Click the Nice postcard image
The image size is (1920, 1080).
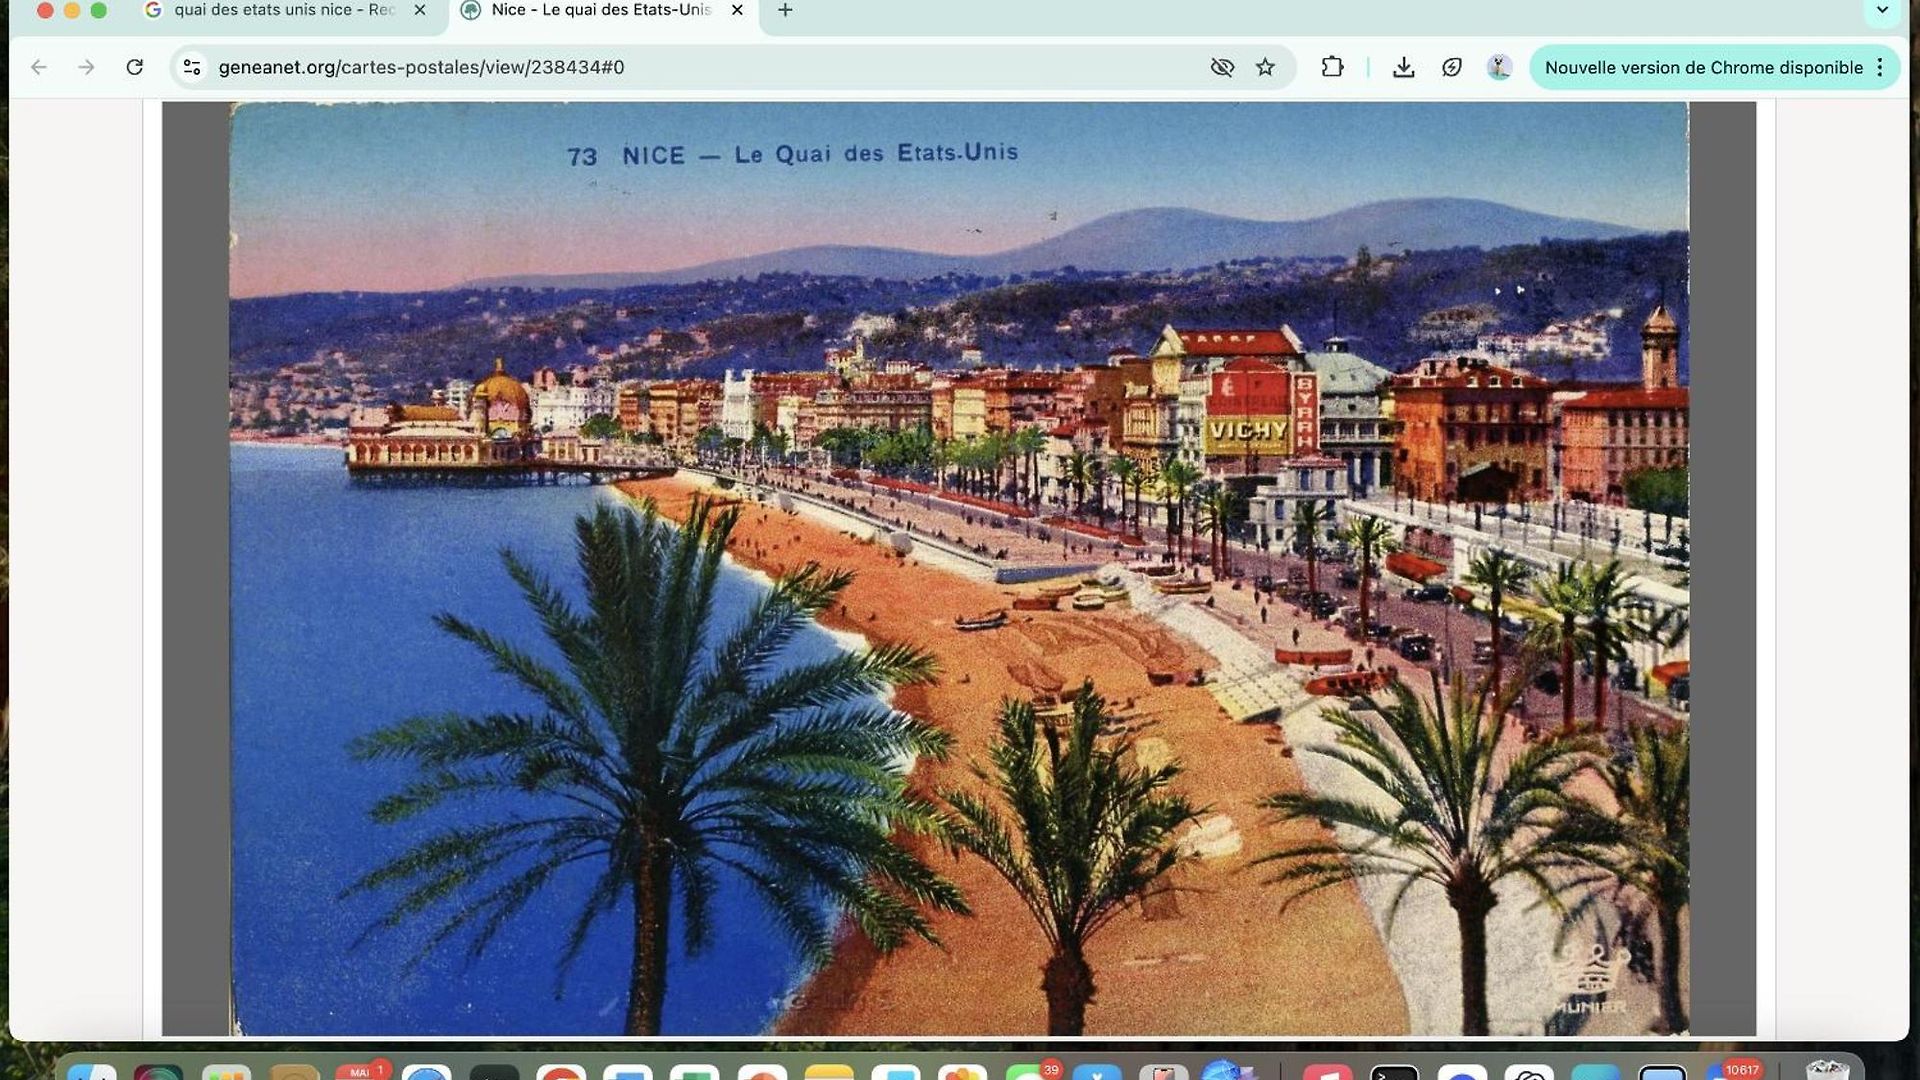pyautogui.click(x=959, y=568)
